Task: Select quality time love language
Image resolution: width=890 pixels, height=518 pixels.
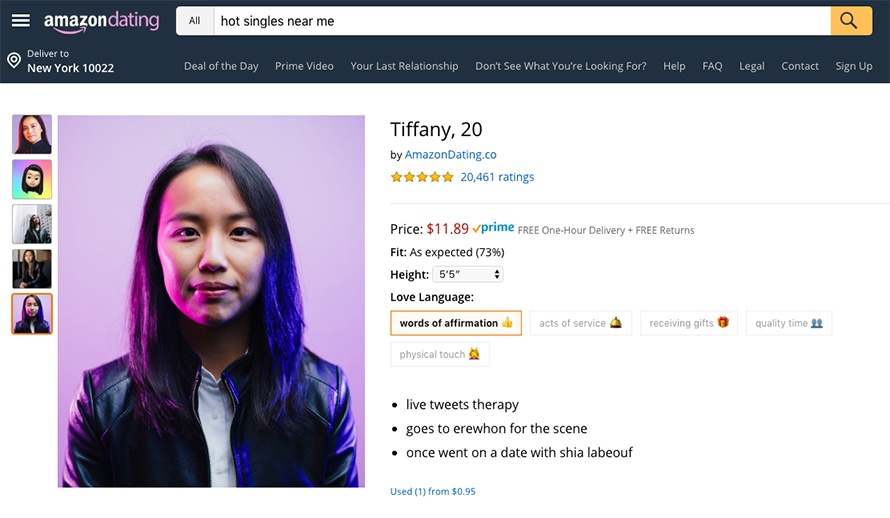Action: 789,323
